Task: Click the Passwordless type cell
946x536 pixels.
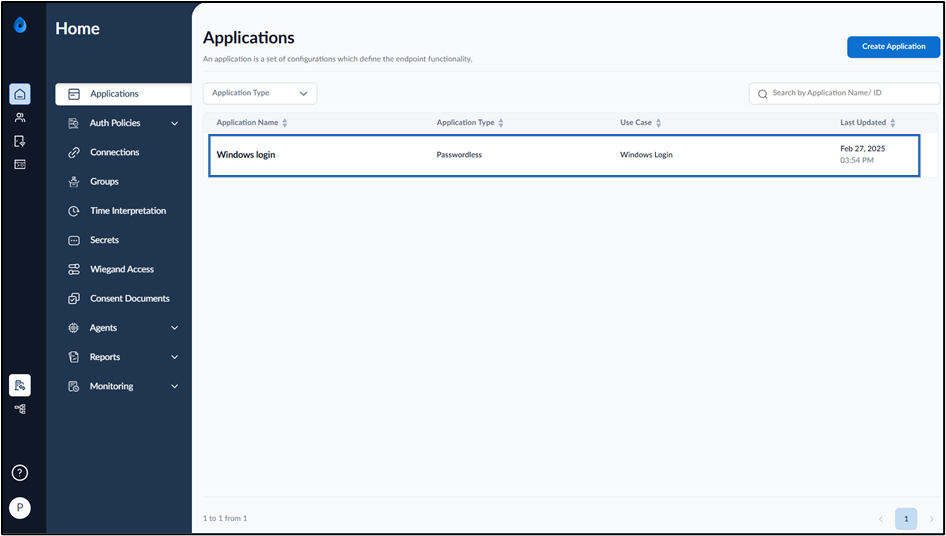Action: tap(459, 155)
